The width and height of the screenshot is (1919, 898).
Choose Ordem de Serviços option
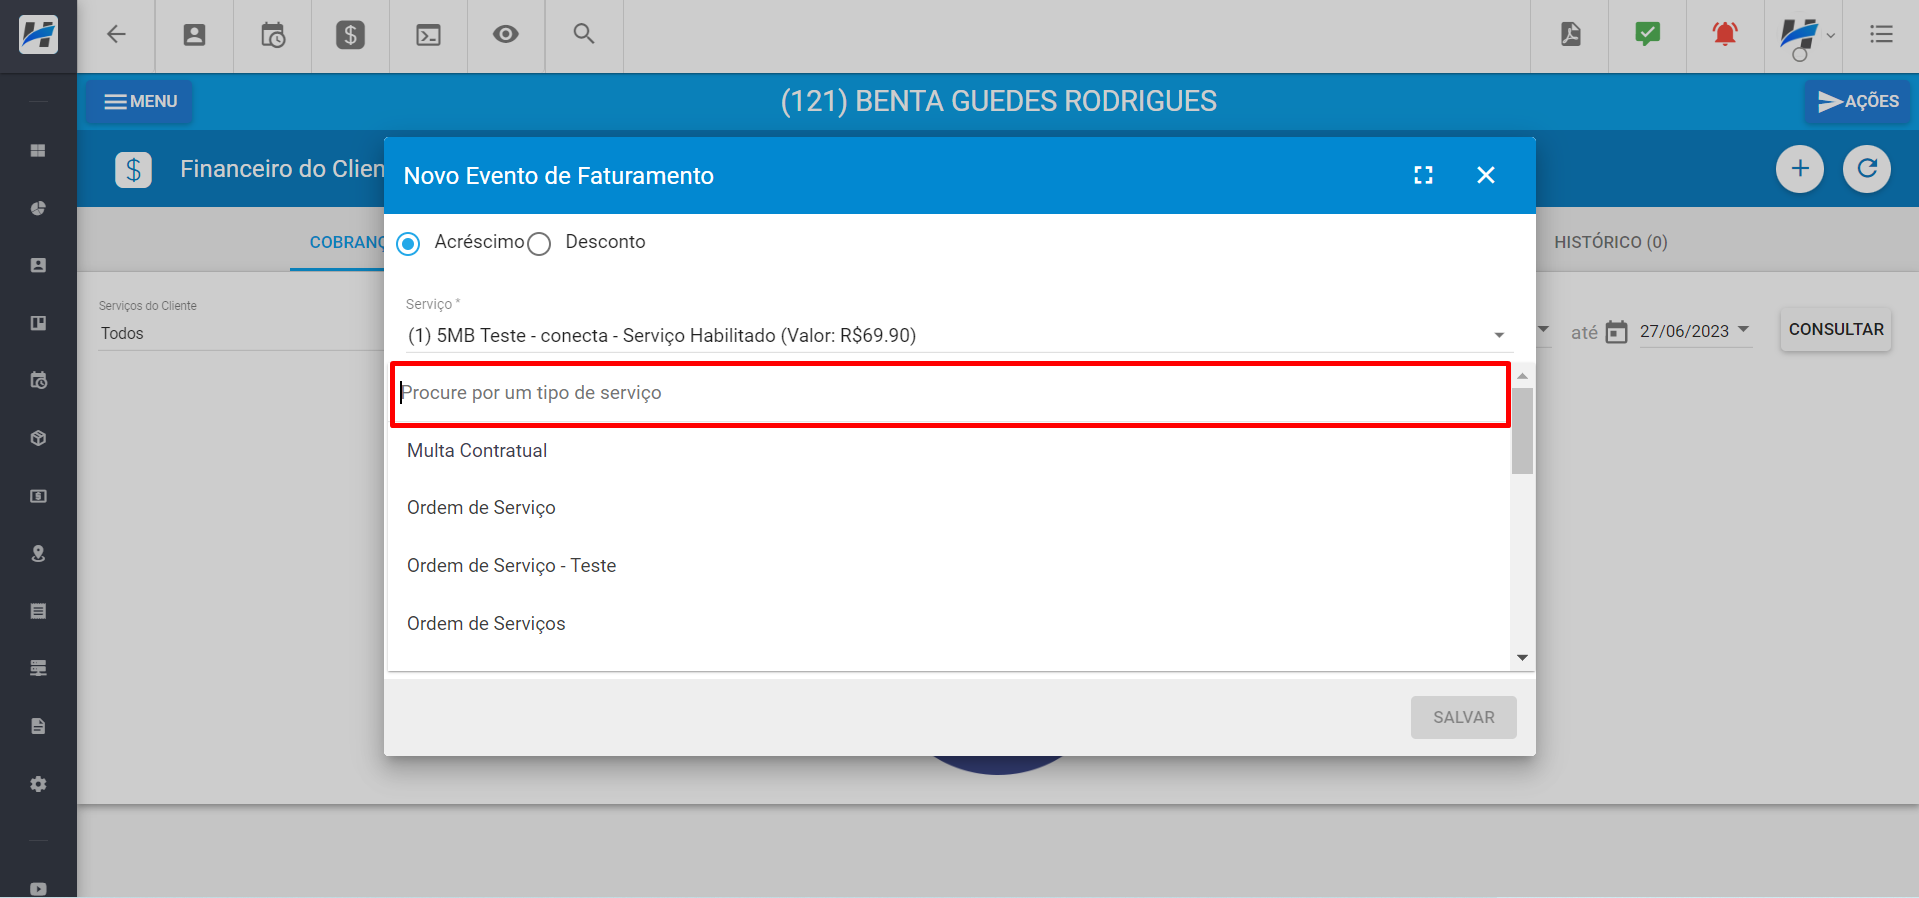tap(949, 623)
